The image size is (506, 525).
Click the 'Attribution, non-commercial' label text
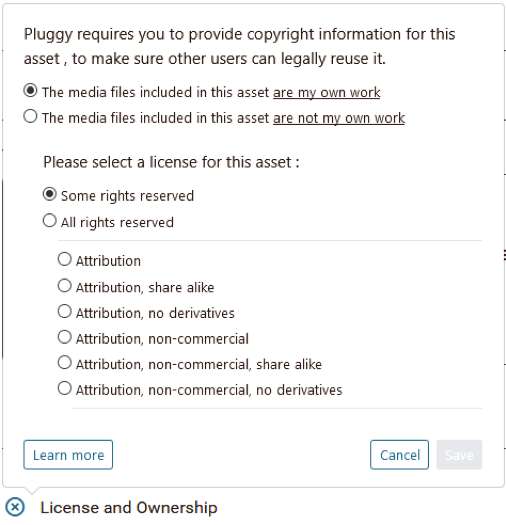click(x=162, y=339)
